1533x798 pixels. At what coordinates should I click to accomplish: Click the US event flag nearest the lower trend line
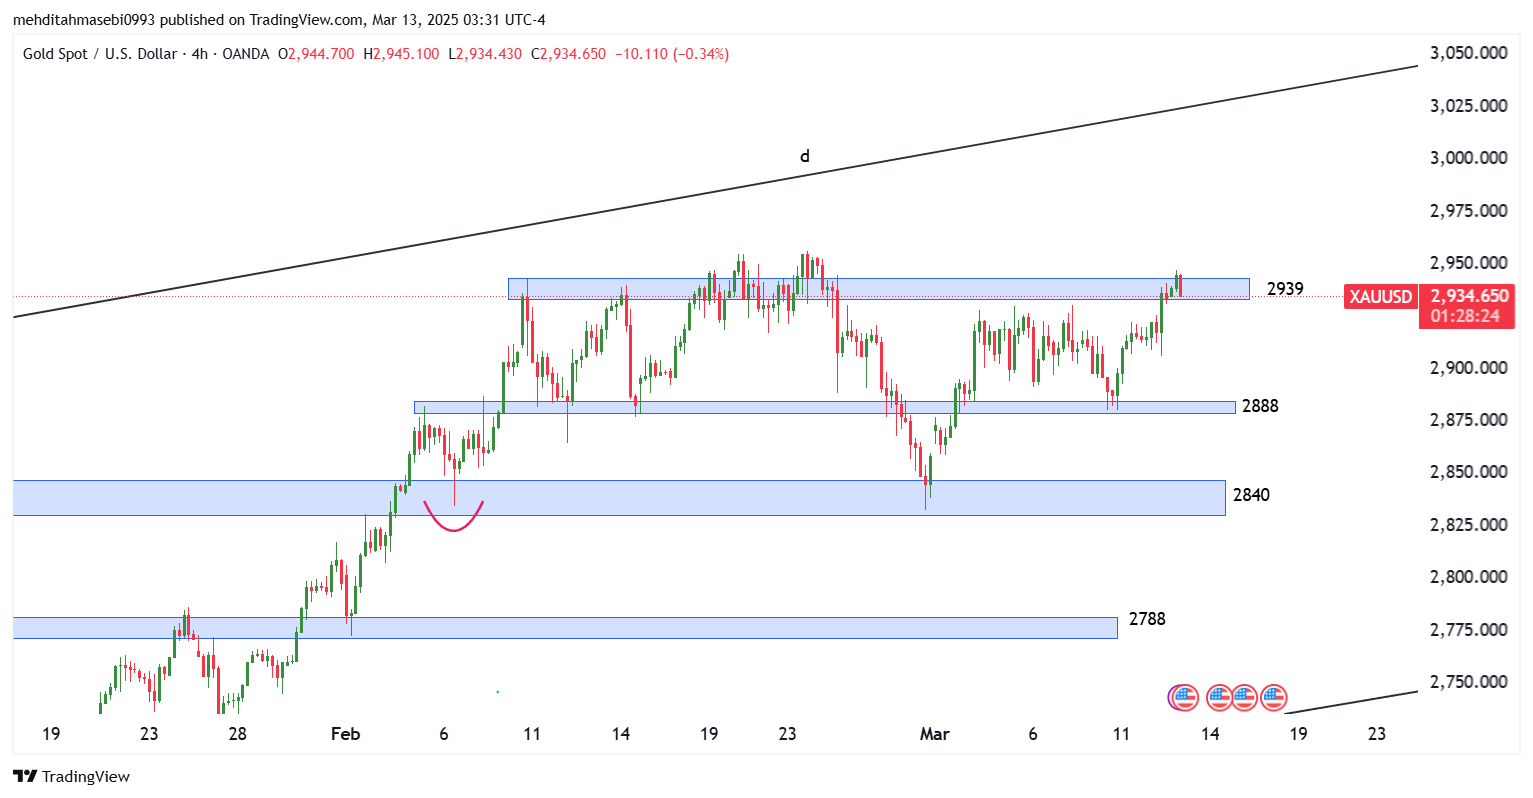[x=1273, y=697]
